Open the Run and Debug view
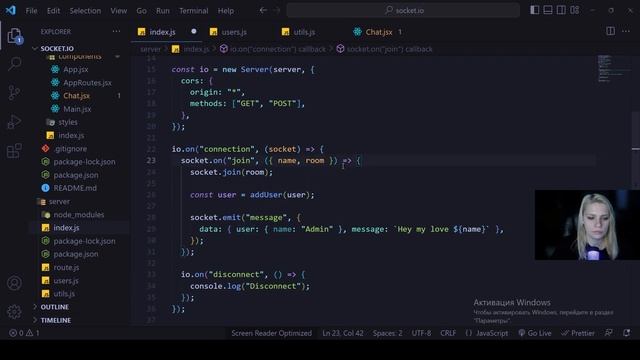 click(14, 122)
